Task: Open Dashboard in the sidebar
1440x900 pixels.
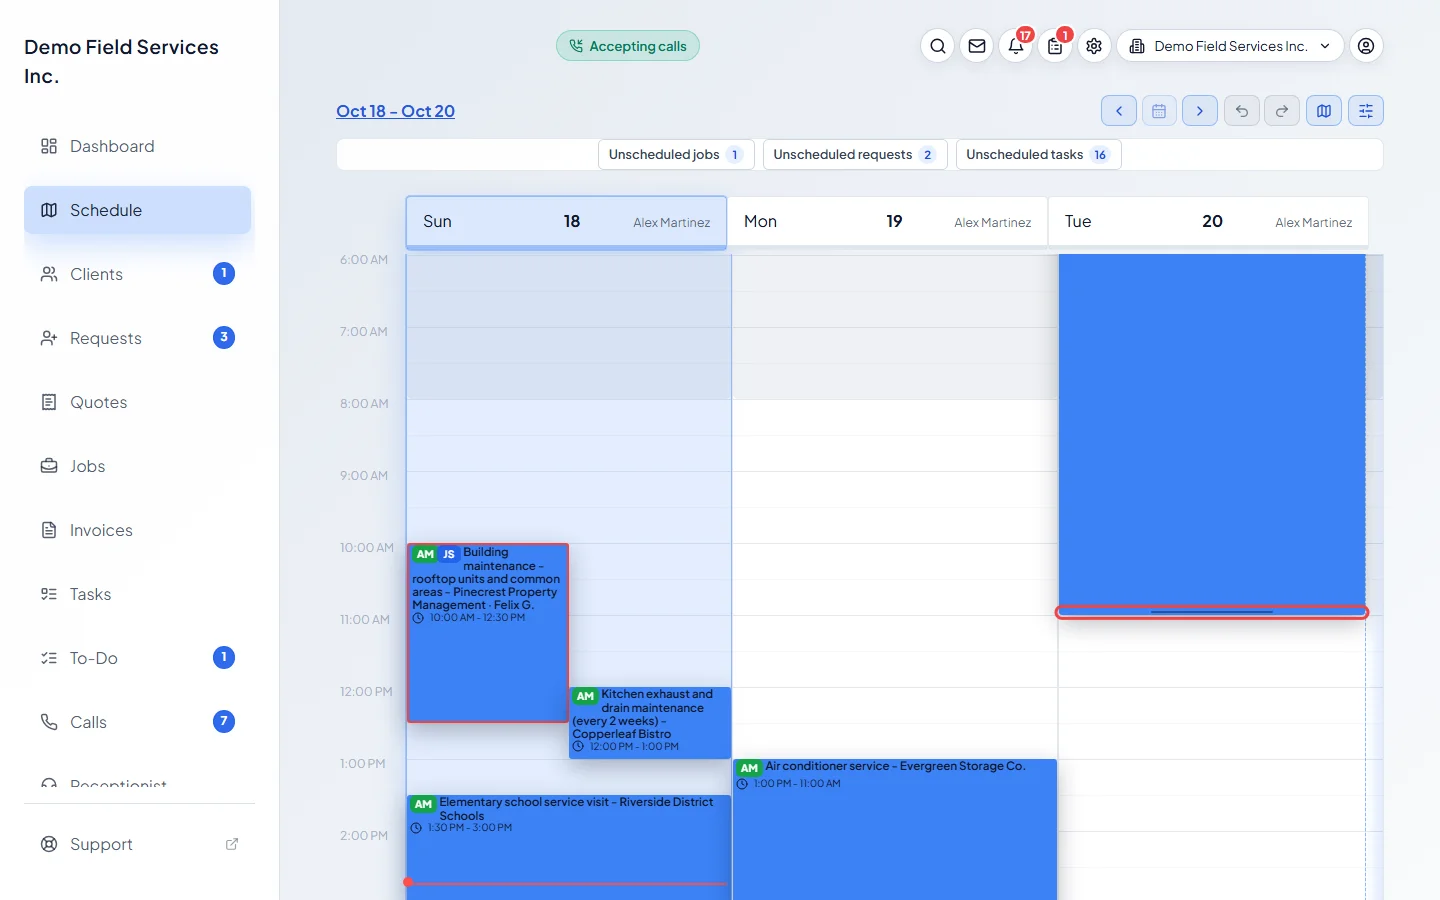Action: 138,146
